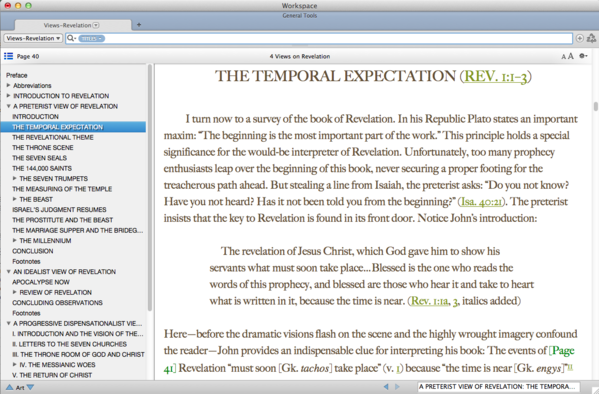Open The Measuring of the Temple
Viewport: 599px width, 394px height.
[x=62, y=189]
